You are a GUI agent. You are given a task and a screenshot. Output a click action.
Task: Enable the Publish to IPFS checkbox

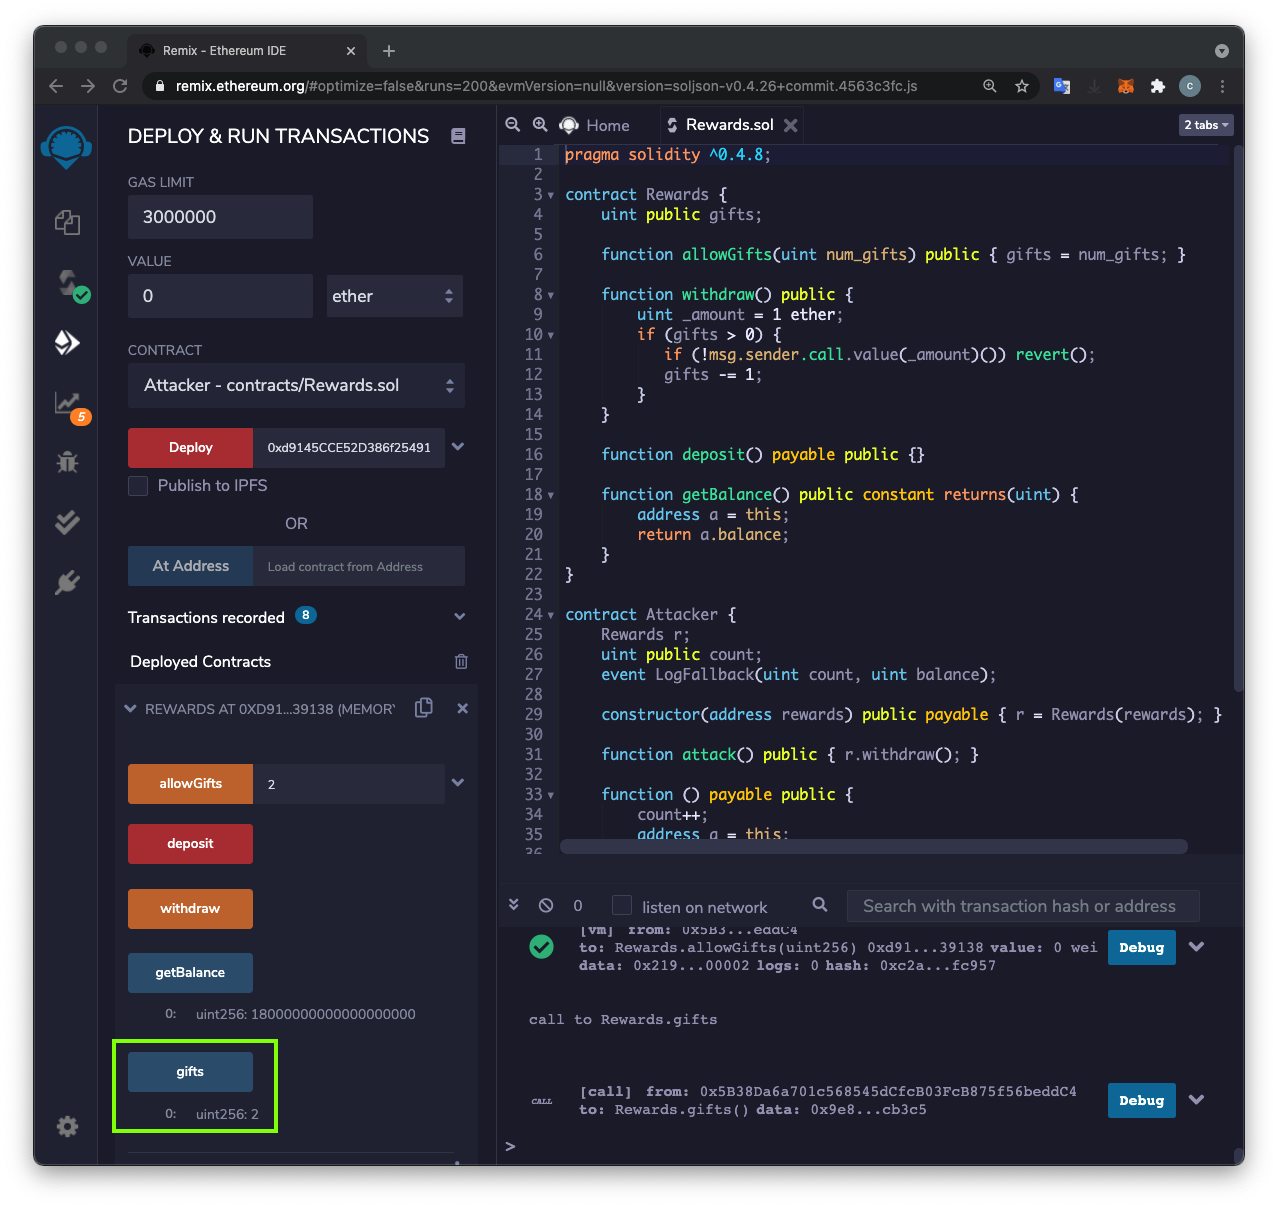coord(138,486)
